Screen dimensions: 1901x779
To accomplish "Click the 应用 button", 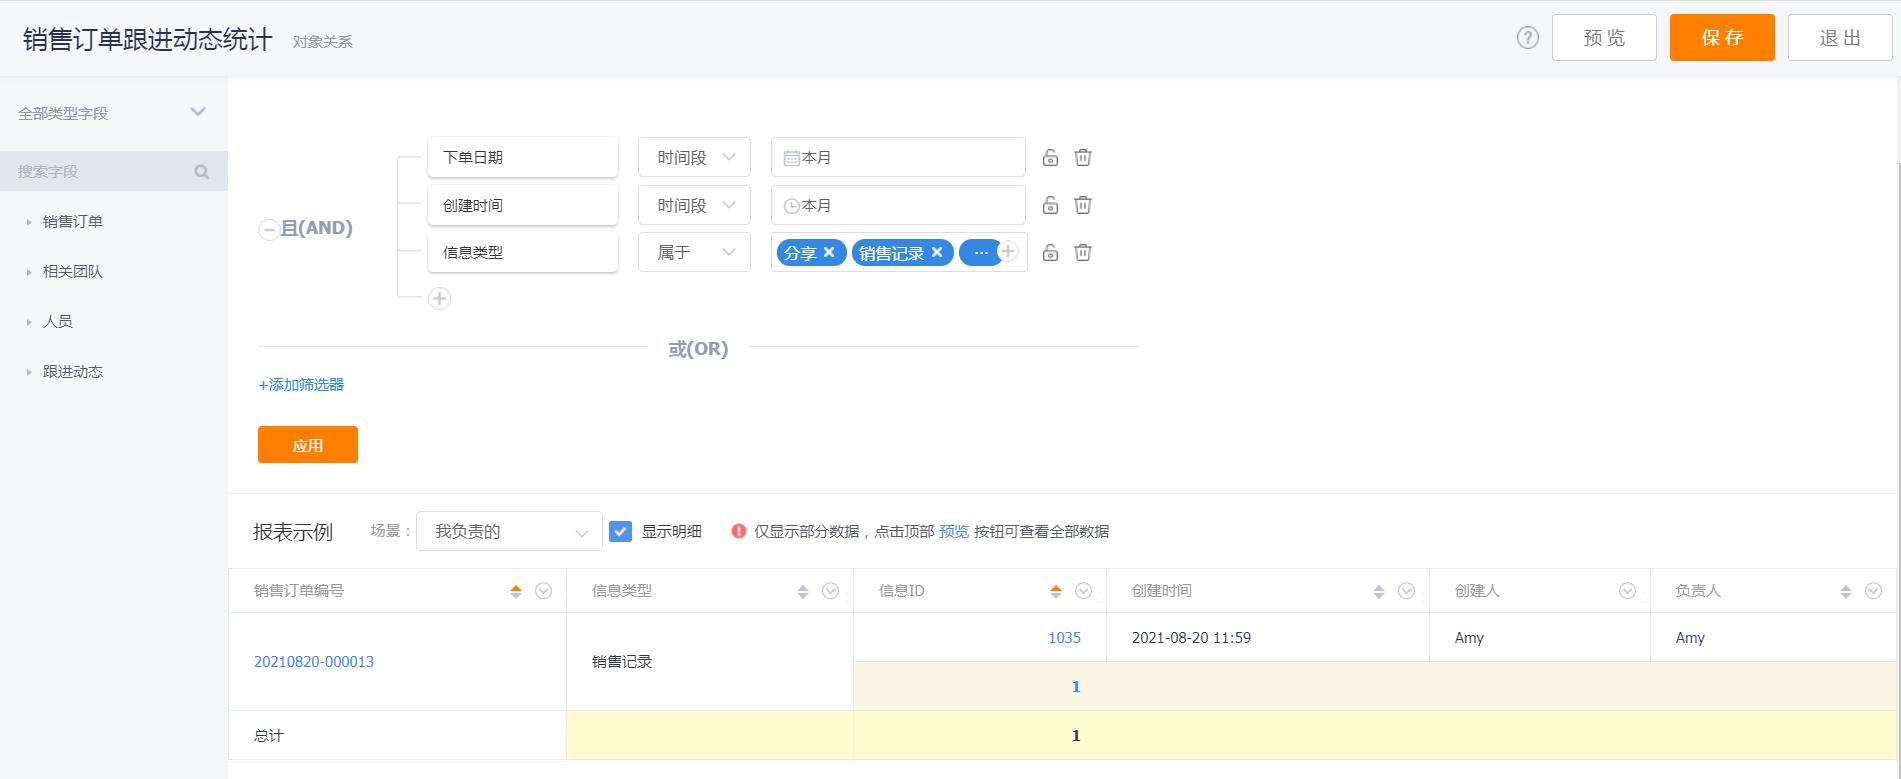I will tap(308, 445).
